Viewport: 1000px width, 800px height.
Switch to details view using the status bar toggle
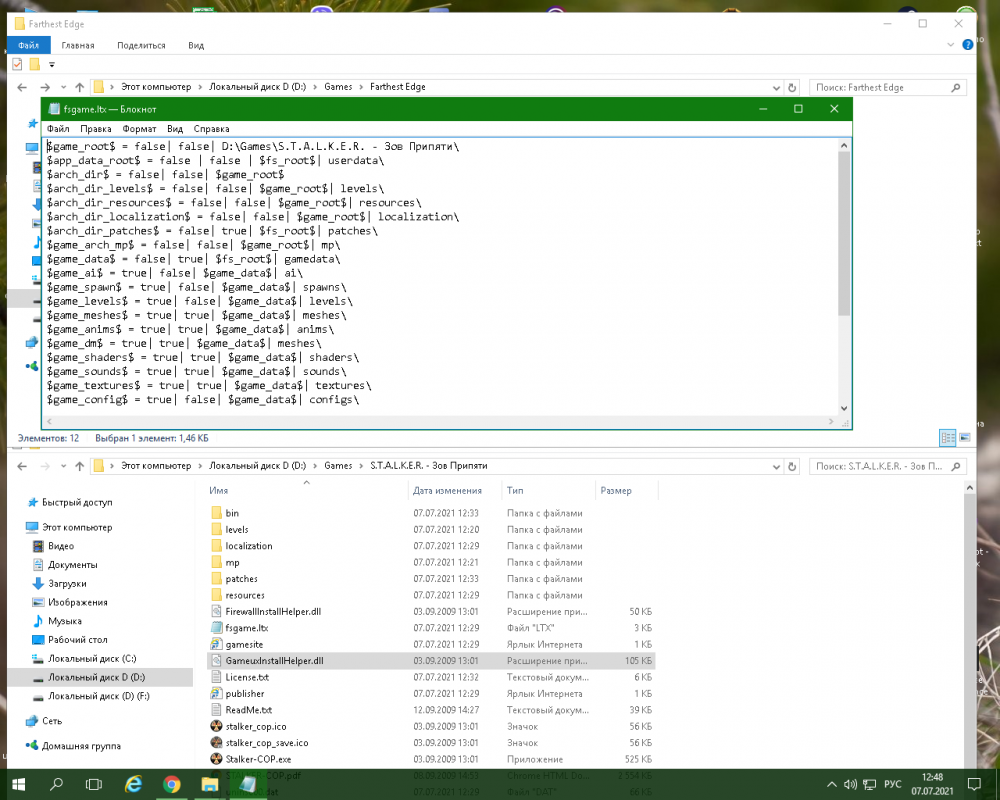coord(946,438)
